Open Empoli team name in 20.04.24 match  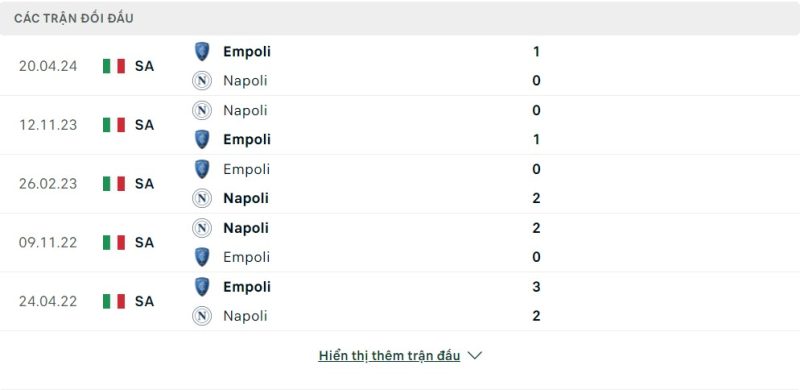pos(247,52)
